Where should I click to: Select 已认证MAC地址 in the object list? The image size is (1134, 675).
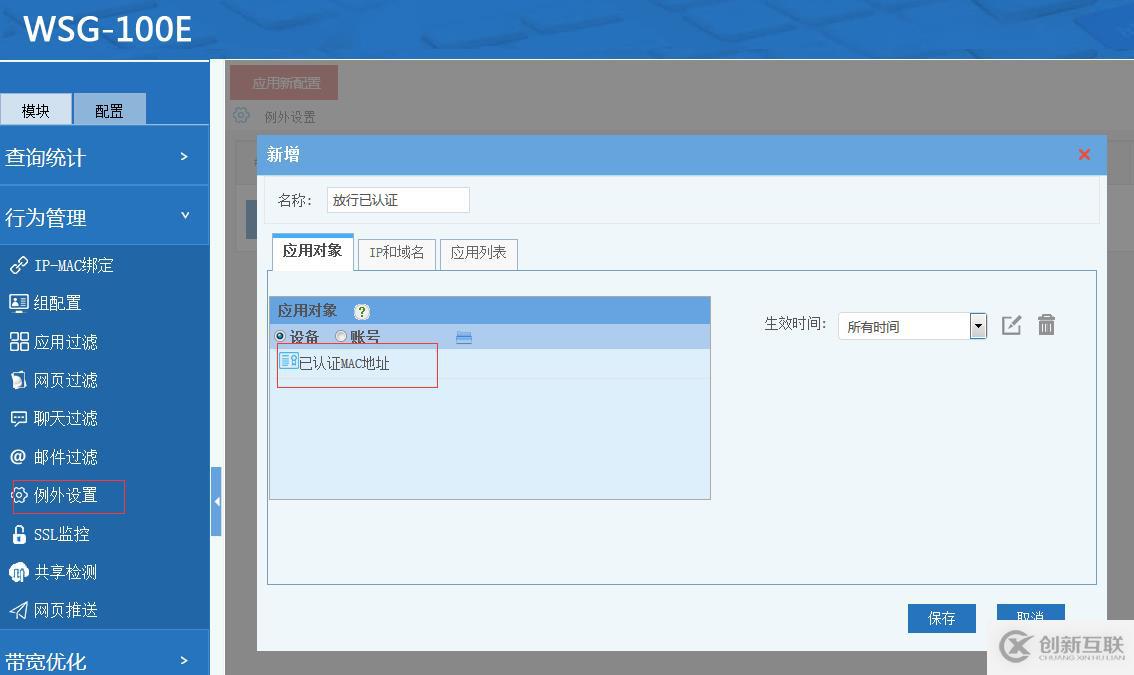coord(344,363)
